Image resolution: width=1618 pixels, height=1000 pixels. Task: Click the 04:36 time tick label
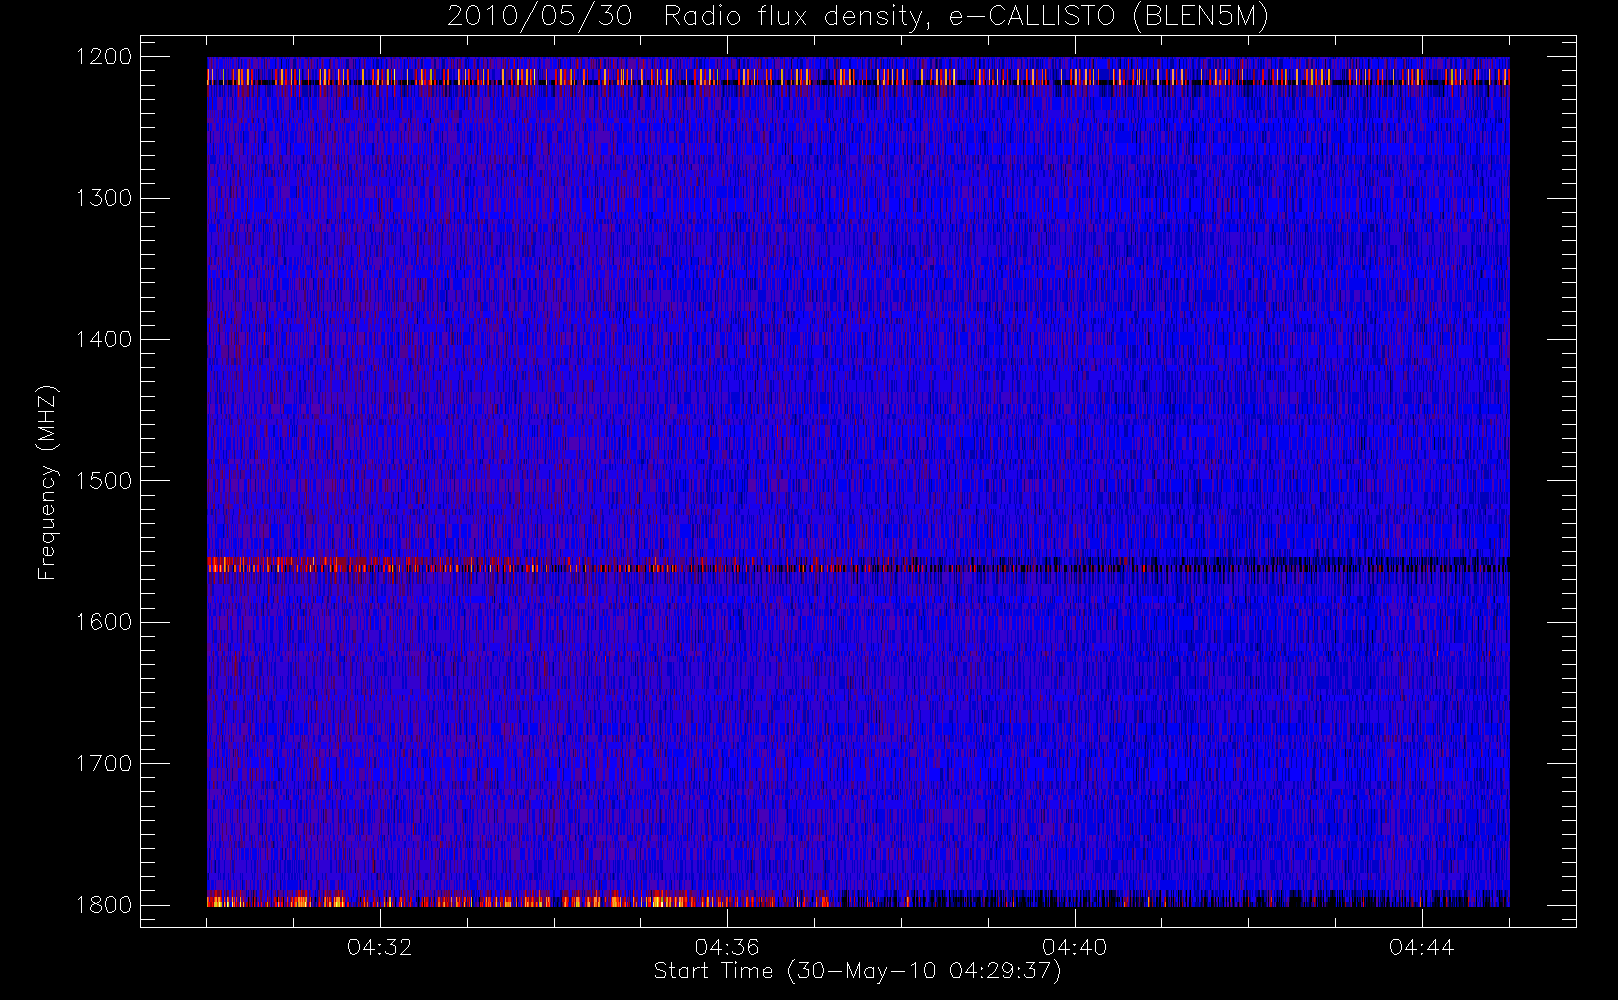coord(727,947)
